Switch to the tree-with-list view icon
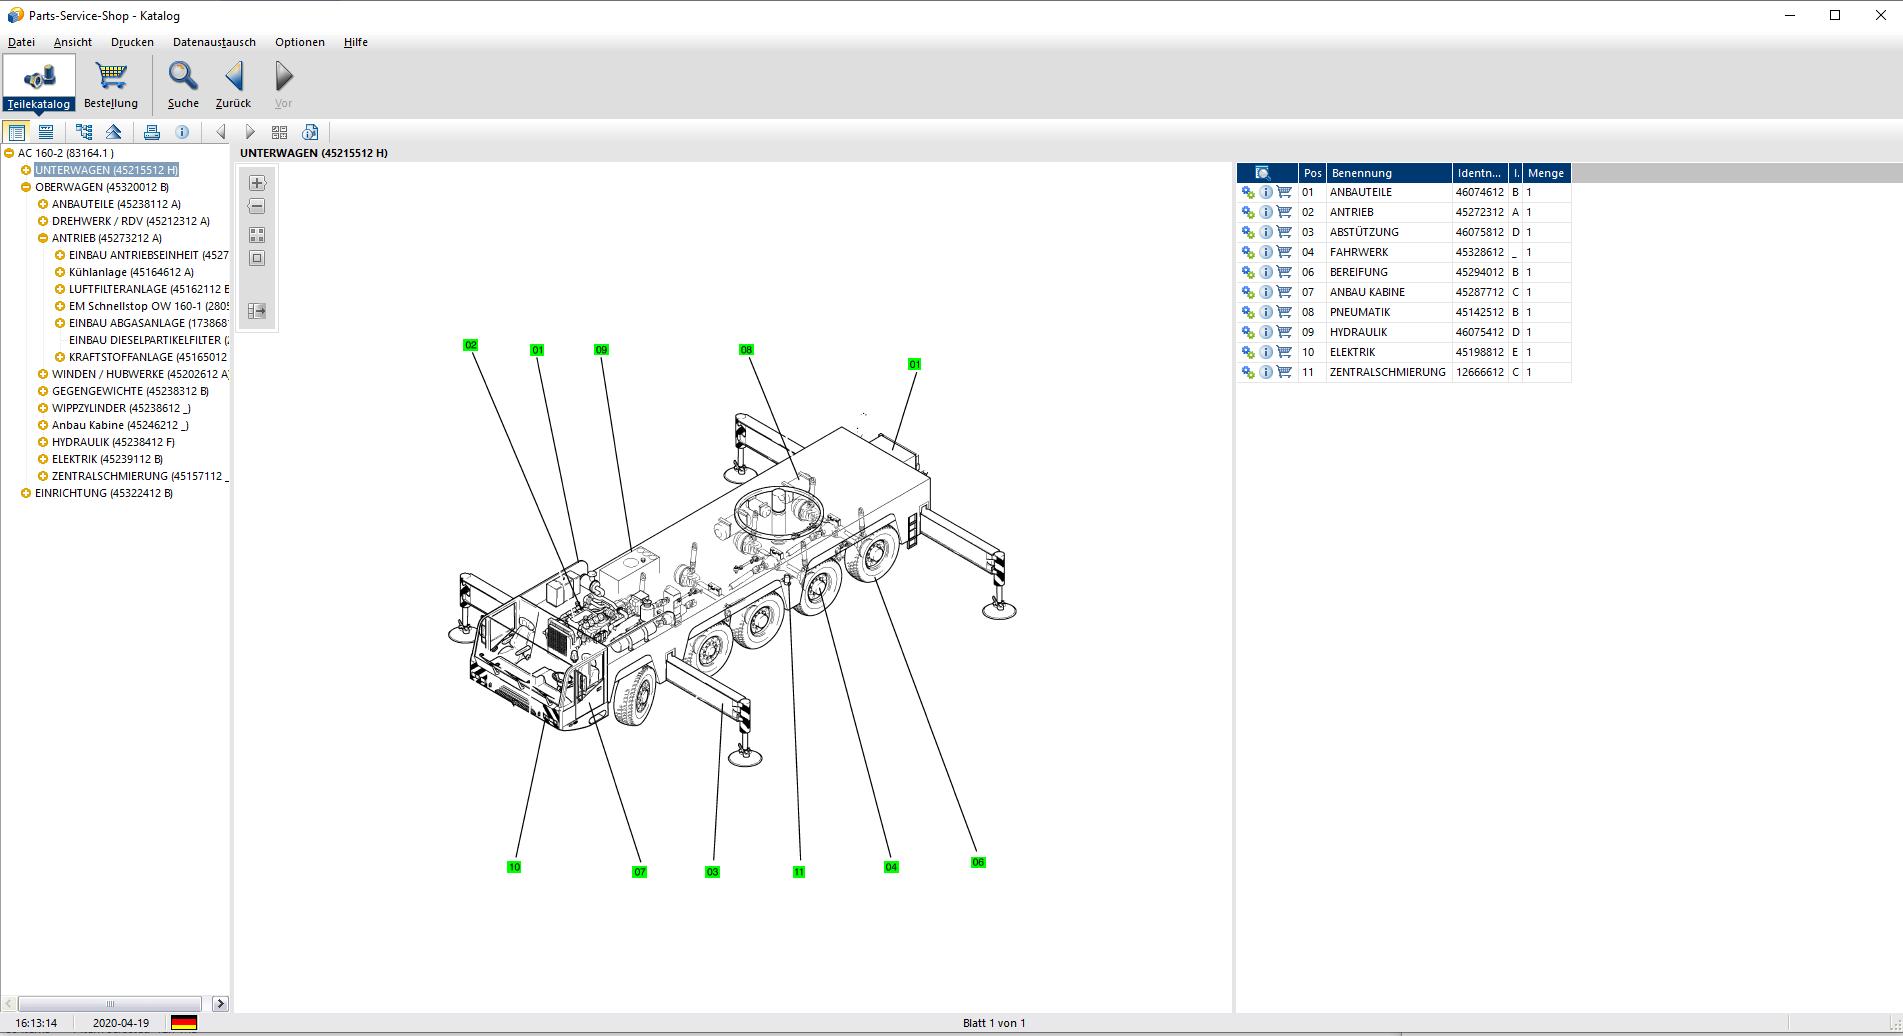Viewport: 1903px width, 1036px height. coord(17,132)
